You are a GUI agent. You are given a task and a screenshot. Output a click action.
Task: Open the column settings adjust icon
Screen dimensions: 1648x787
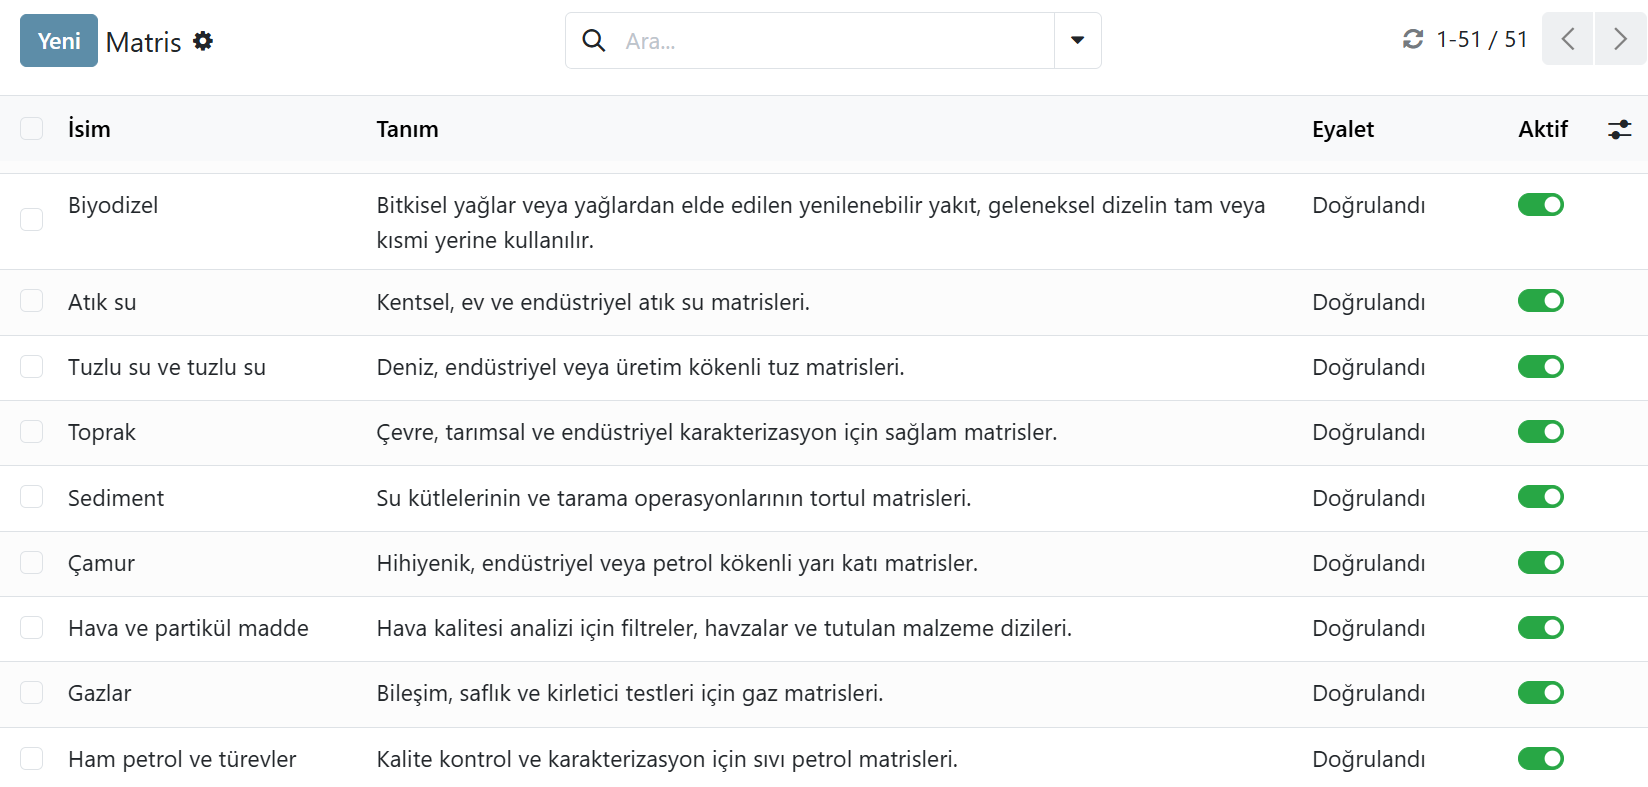pyautogui.click(x=1619, y=129)
